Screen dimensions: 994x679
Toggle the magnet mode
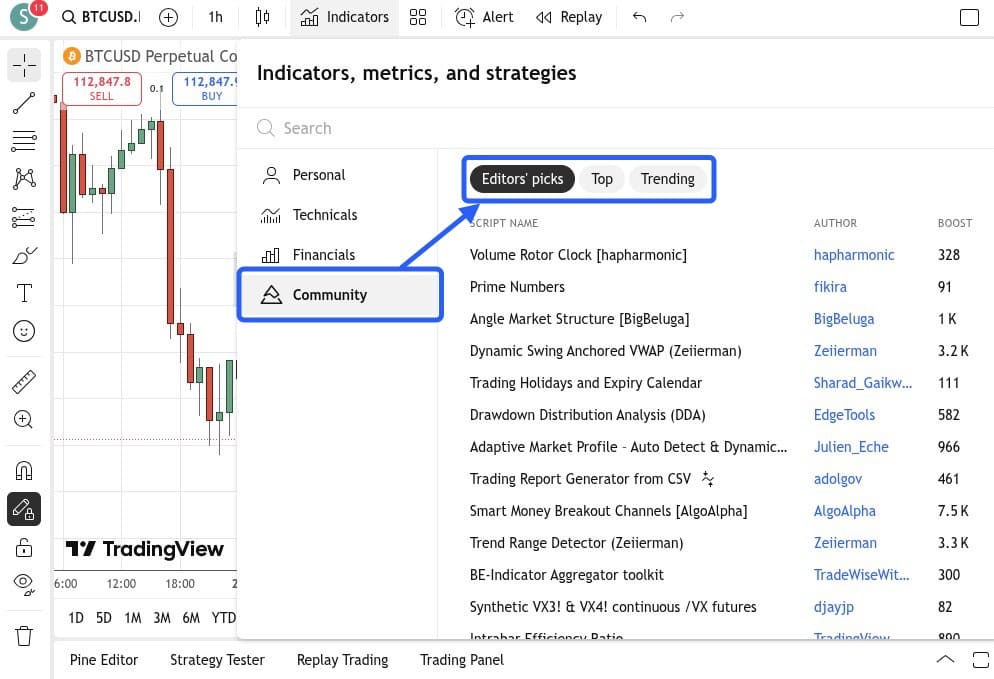(24, 470)
